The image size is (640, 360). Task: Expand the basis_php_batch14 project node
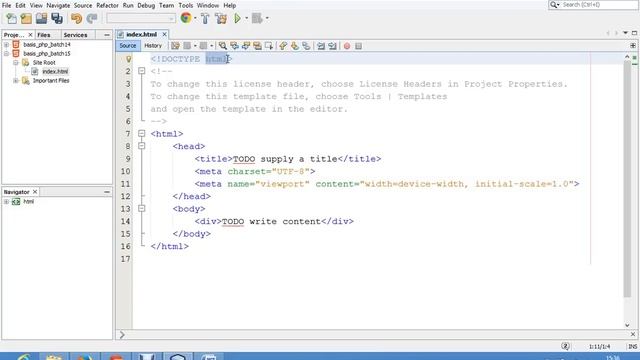6,44
